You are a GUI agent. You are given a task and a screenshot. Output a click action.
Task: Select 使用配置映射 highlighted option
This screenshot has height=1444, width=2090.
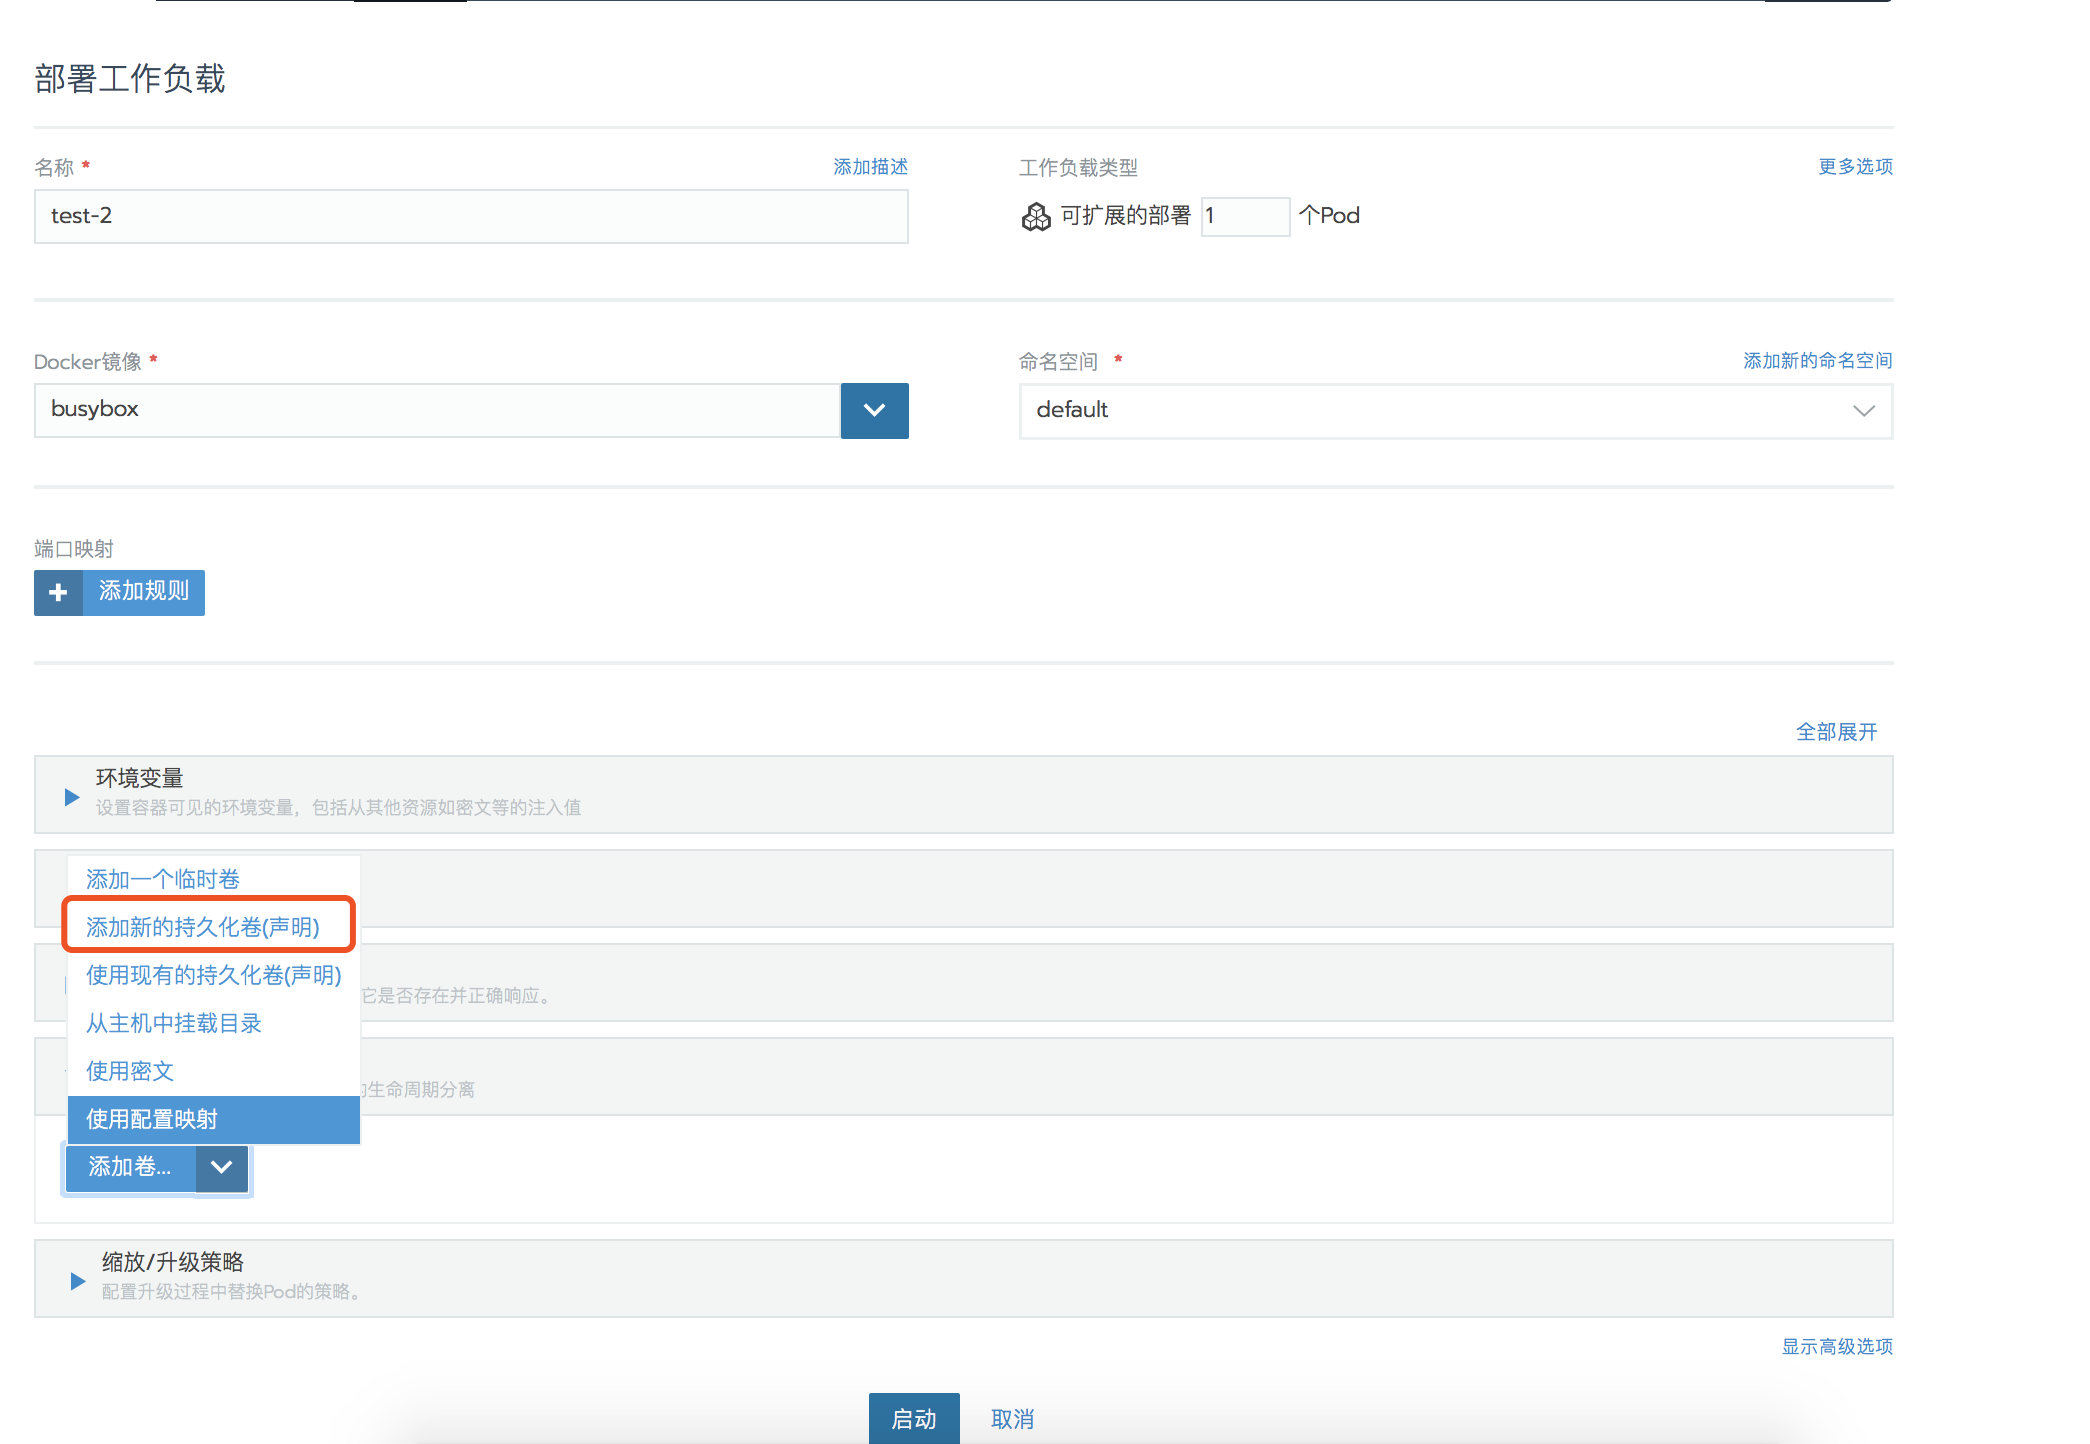pos(152,1119)
